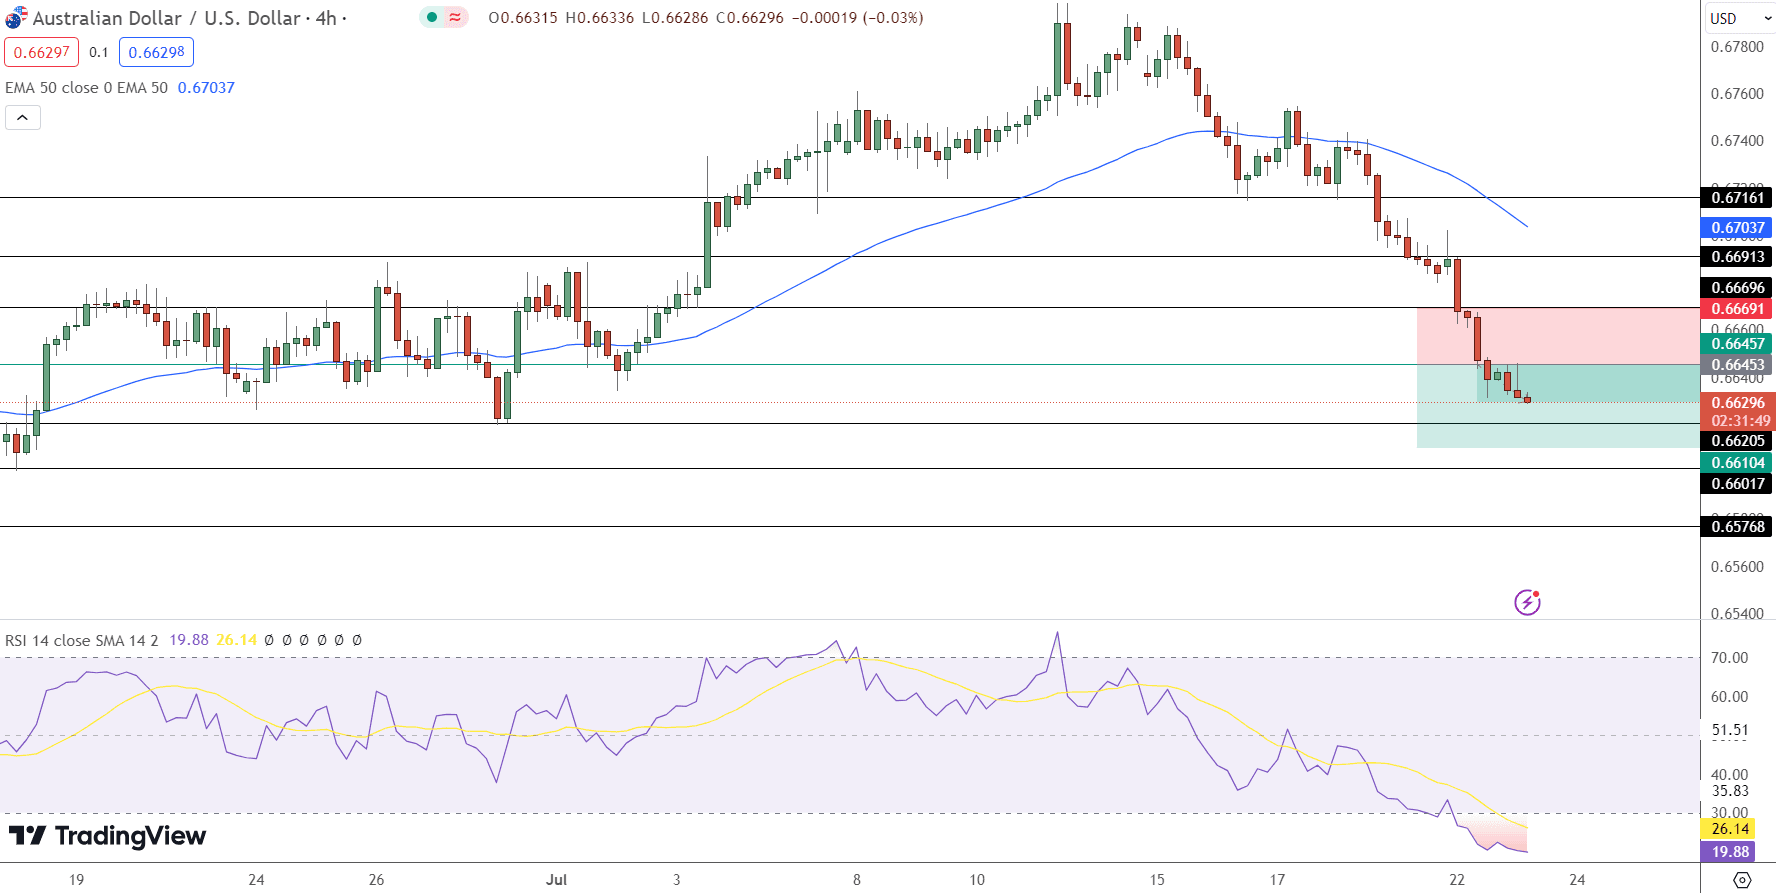Viewport: 1776px width, 893px height.
Task: Click the red approximate-data indicator icon
Action: [x=456, y=17]
